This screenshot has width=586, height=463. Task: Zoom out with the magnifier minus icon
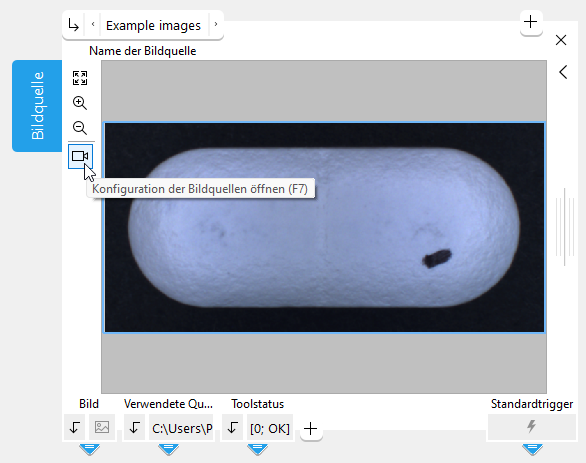tap(80, 128)
